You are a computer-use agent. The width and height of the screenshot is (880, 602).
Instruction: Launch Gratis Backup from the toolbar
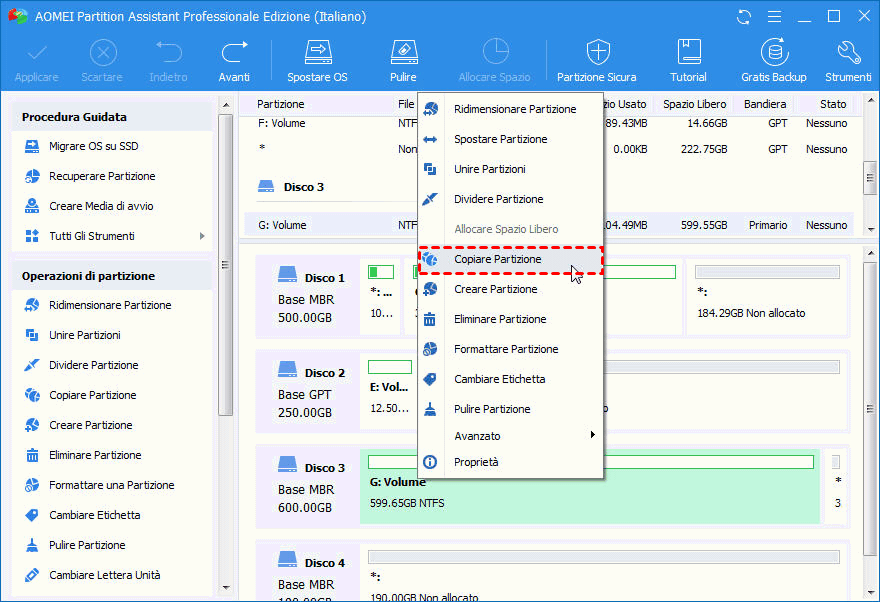pyautogui.click(x=774, y=61)
